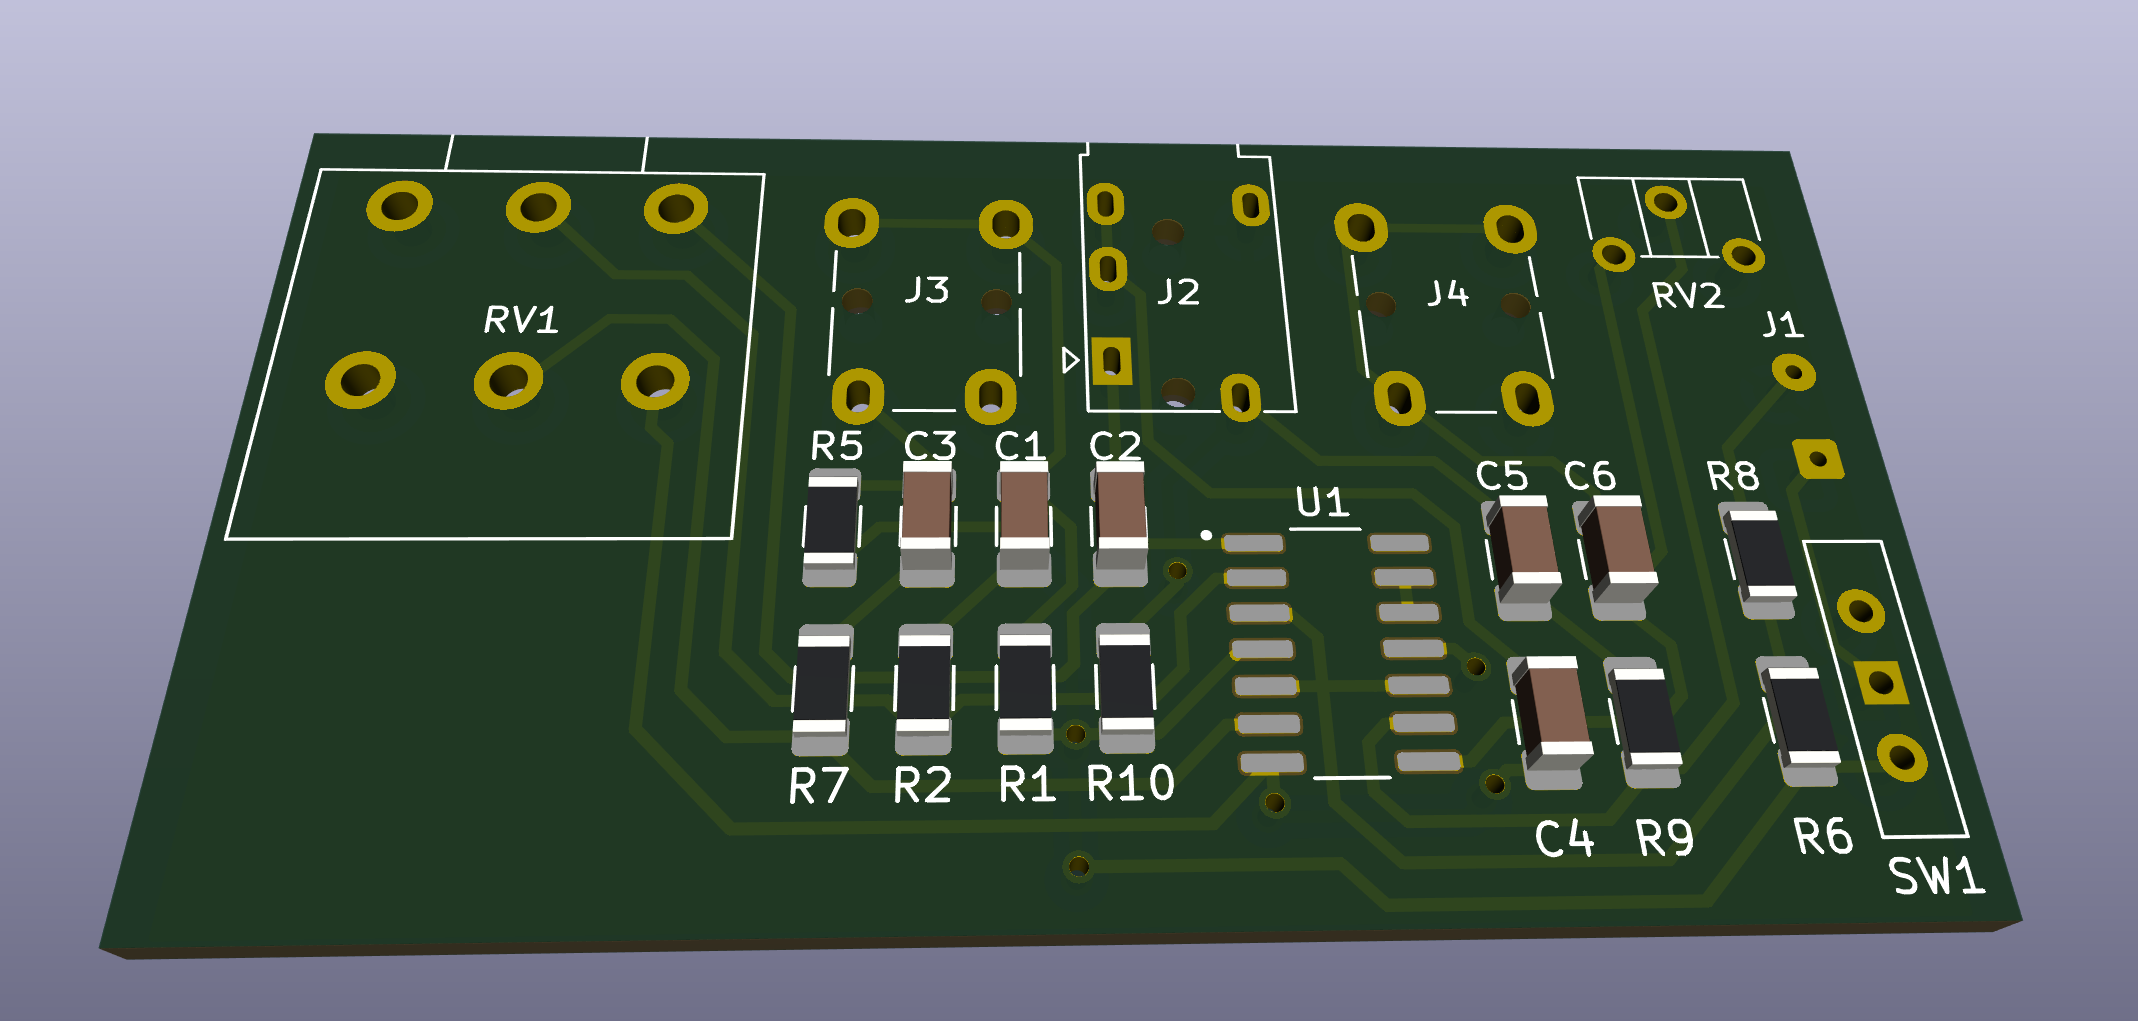Click the R10 reference text
This screenshot has width=2138, height=1021.
click(x=1131, y=783)
